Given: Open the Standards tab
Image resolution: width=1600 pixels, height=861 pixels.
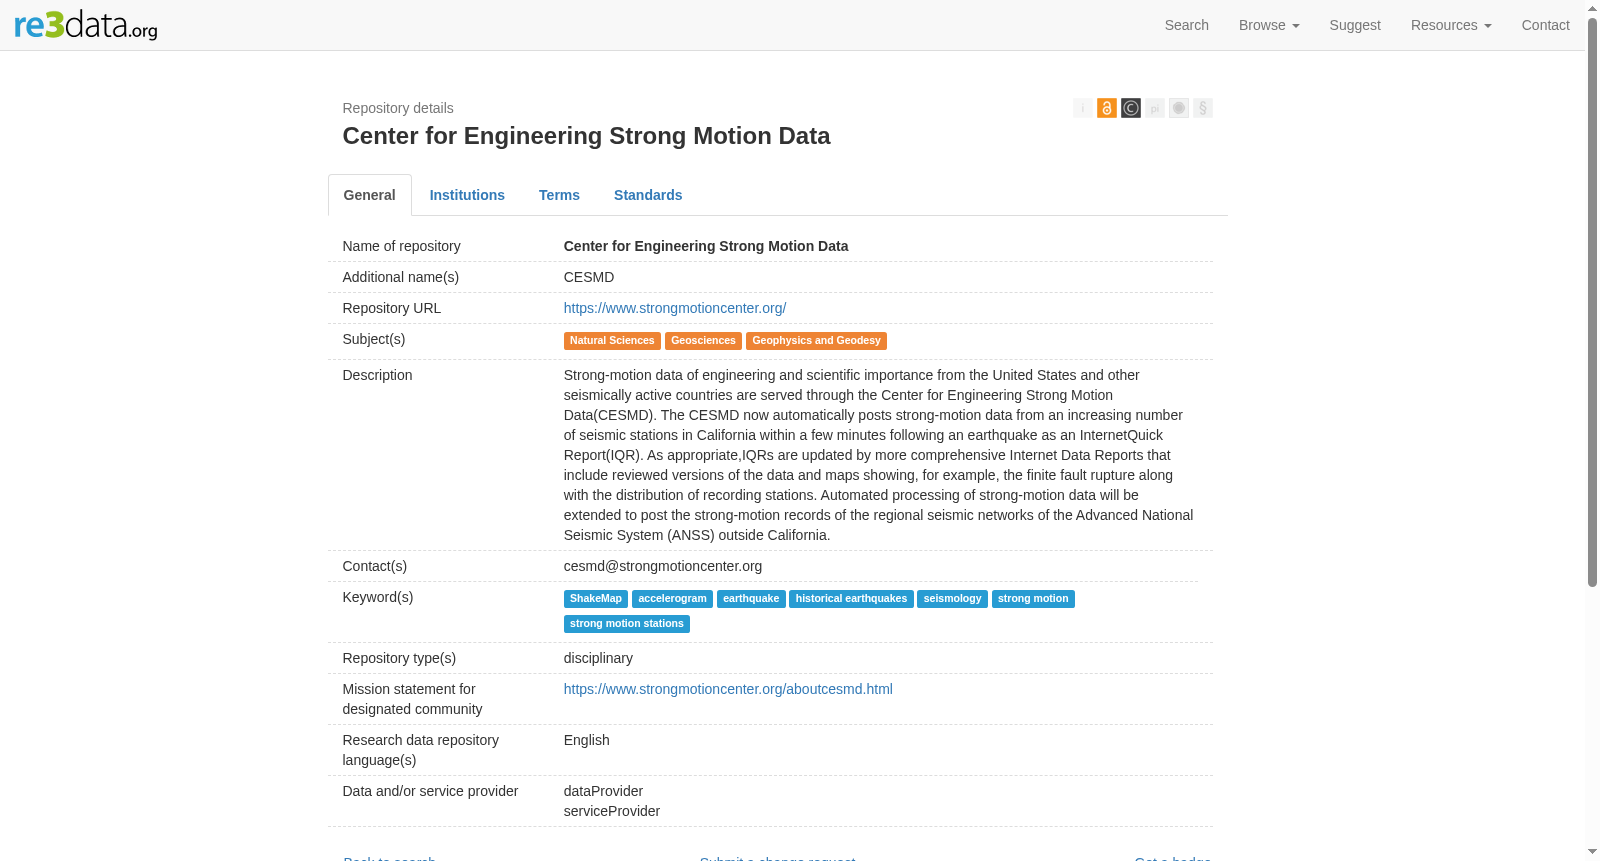Looking at the screenshot, I should (648, 195).
